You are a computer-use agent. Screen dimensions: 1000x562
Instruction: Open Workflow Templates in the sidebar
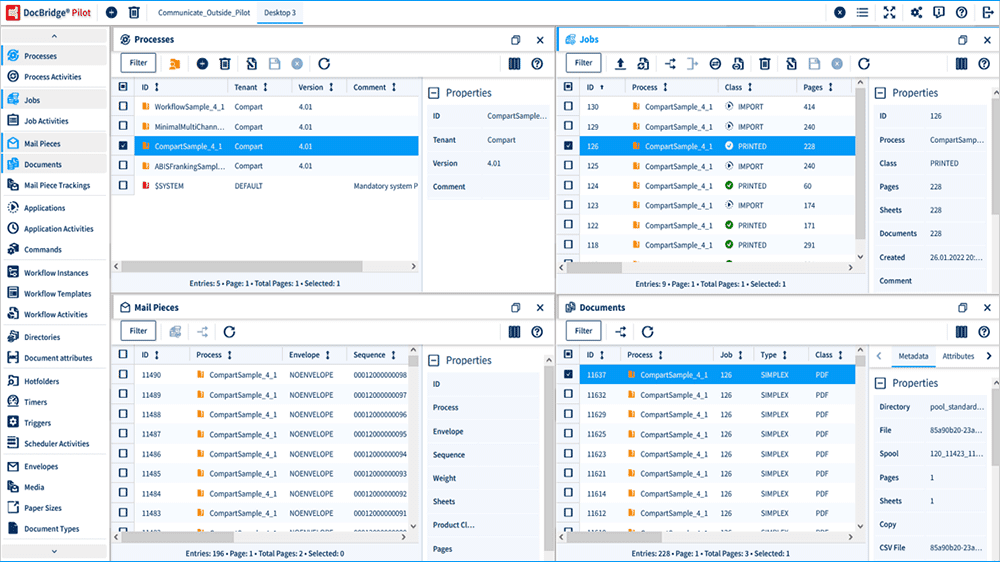coord(57,294)
